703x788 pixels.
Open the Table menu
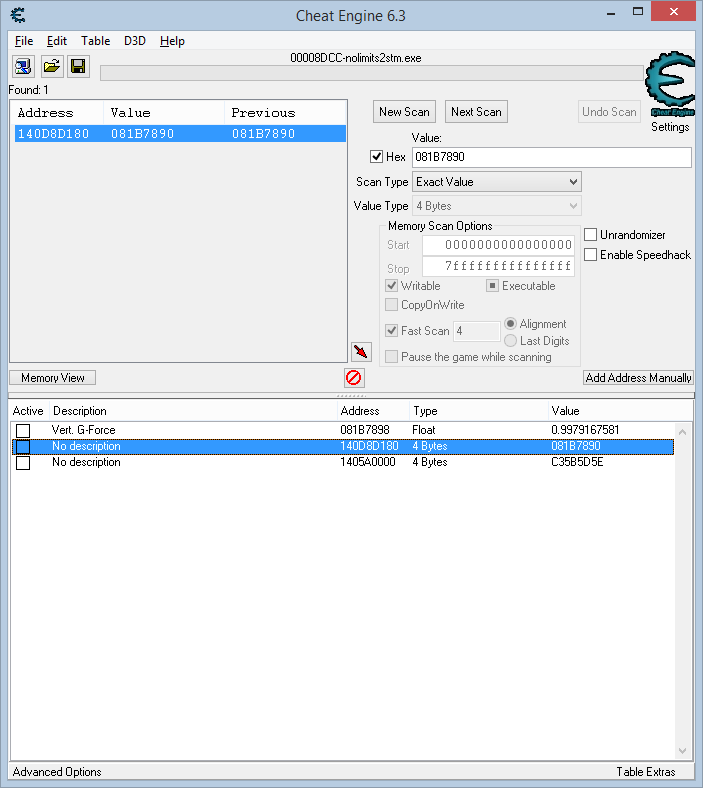pos(95,41)
